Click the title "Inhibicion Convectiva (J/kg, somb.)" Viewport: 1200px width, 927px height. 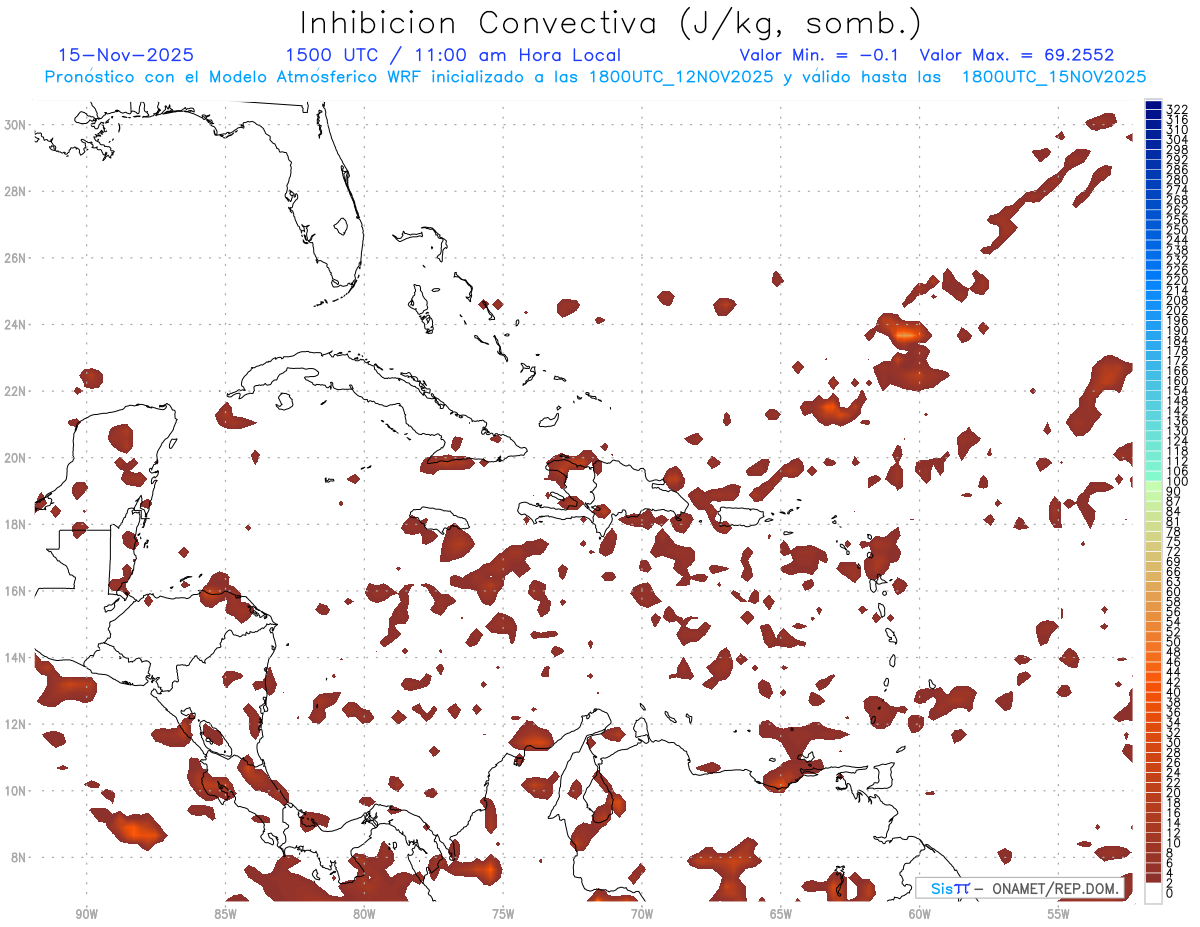[x=611, y=23]
